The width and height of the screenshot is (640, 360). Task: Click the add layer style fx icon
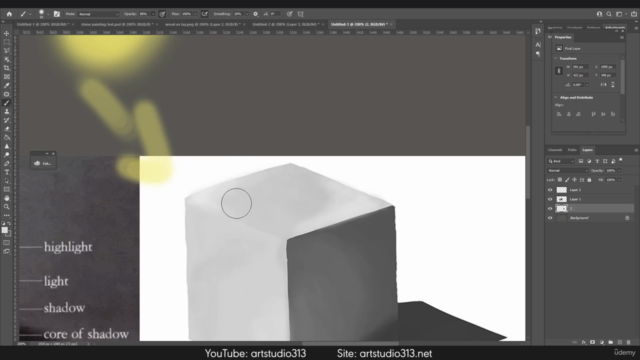(584, 342)
